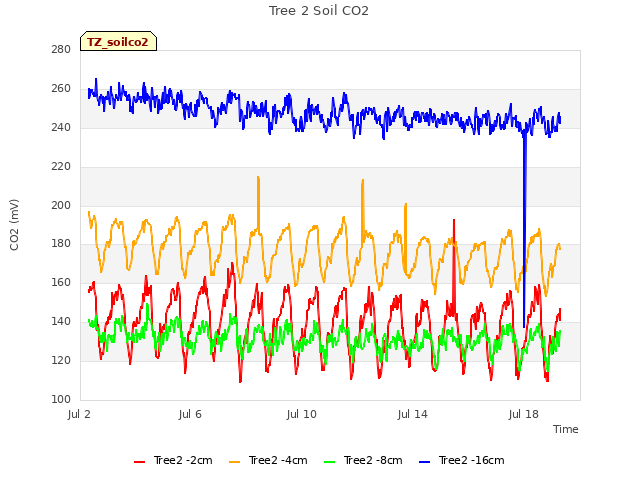
Task: Click the CO2 (mV) y-axis title
Action: (14, 224)
